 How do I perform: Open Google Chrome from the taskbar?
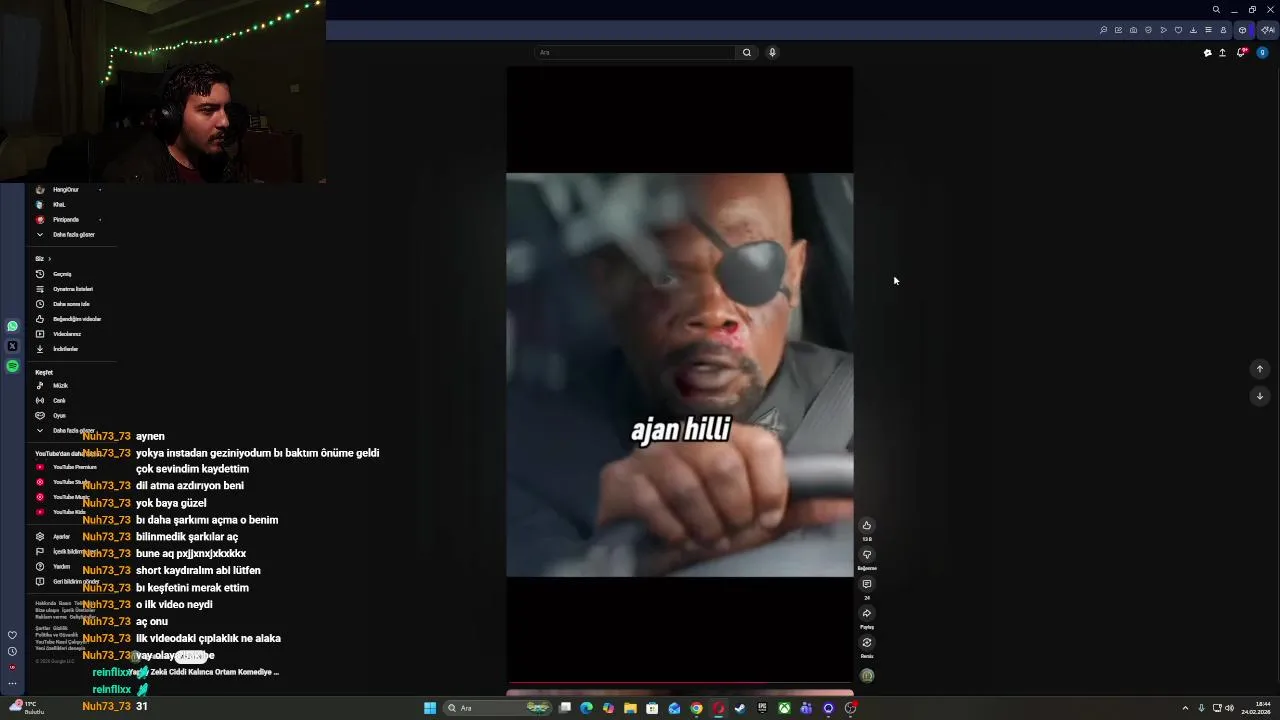(696, 708)
